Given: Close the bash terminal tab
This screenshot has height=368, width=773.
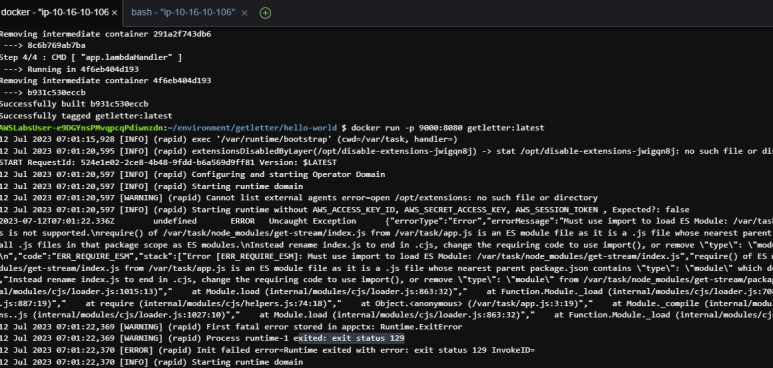Looking at the screenshot, I should (245, 13).
